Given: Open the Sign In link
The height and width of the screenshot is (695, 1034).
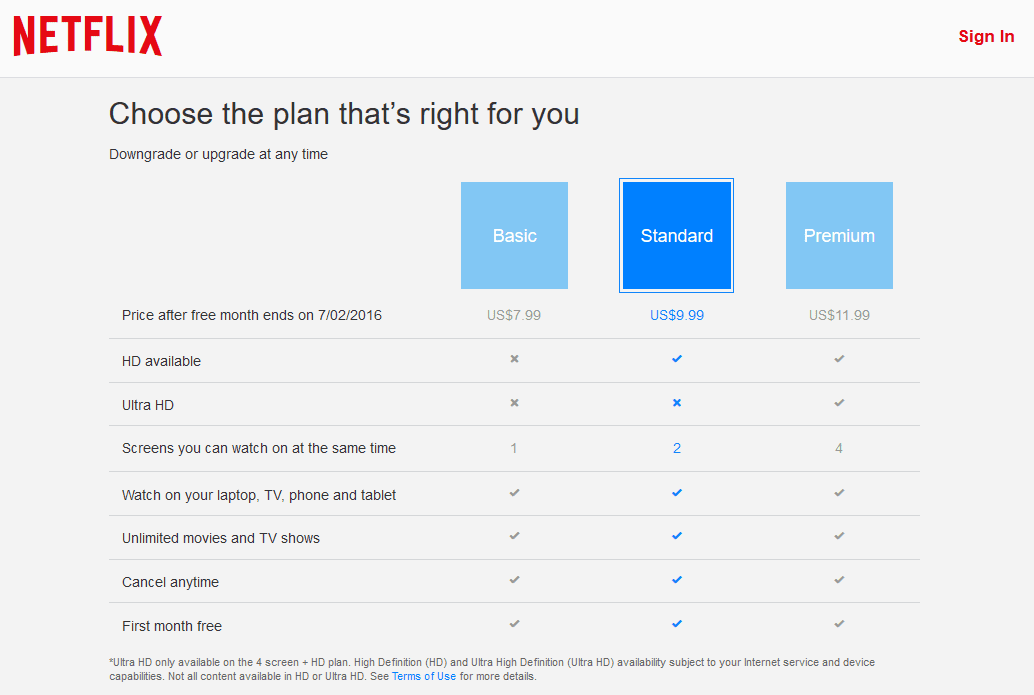Looking at the screenshot, I should (x=986, y=36).
